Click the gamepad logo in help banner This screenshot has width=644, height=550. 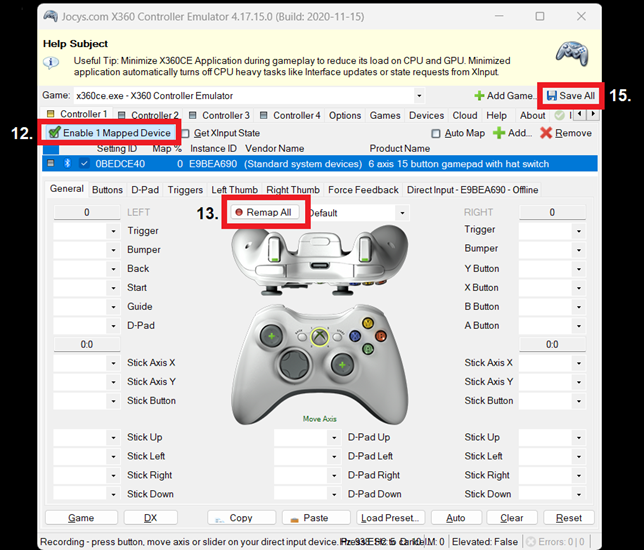pos(572,53)
